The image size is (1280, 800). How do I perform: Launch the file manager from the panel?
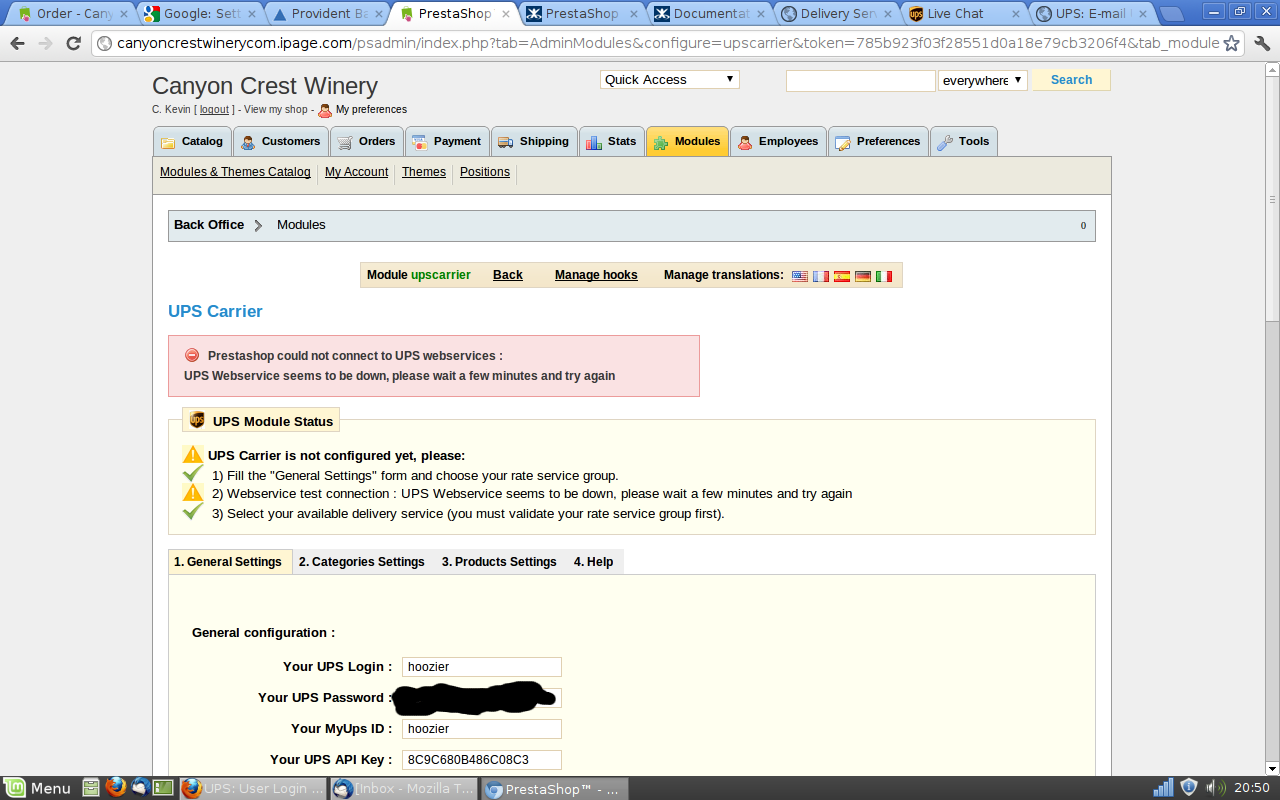coord(91,788)
